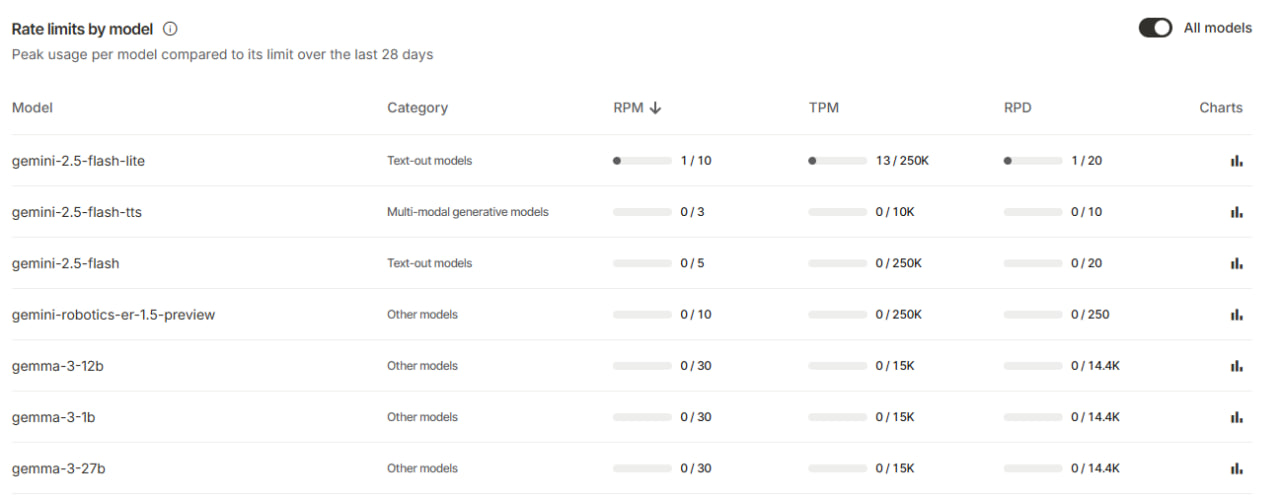Screen dimensions: 1280x500
Task: Open chart for gemini-2.5-flash-tts
Action: click(x=1237, y=212)
